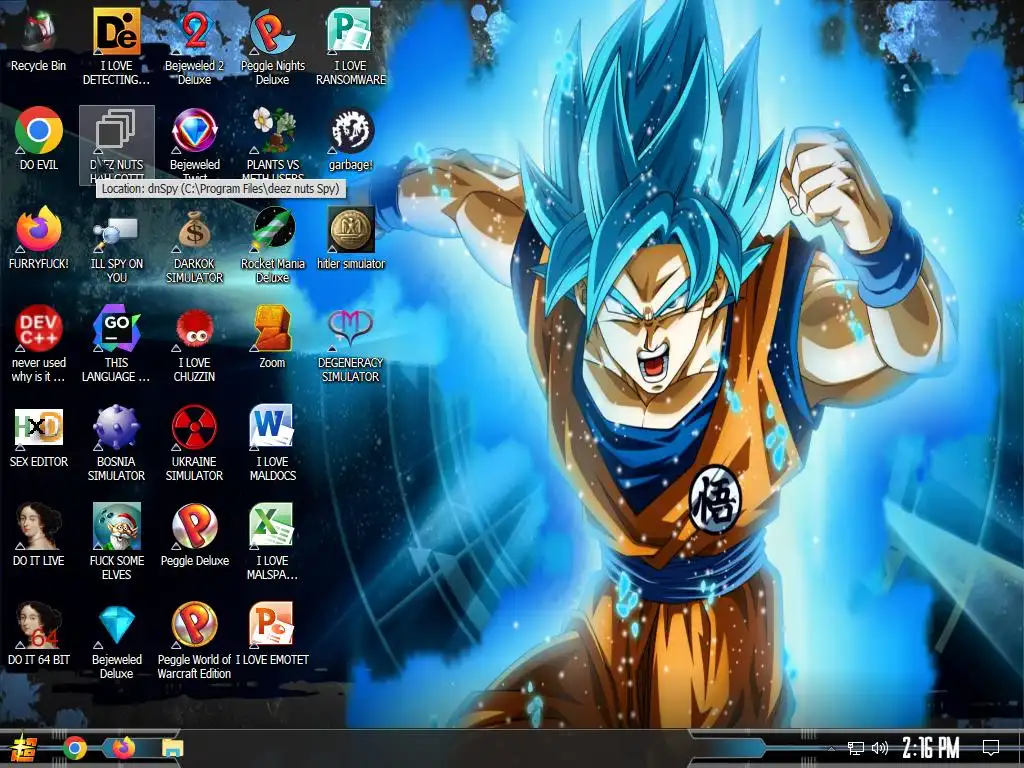1024x768 pixels.
Task: Open the volume speaker tray icon
Action: tap(880, 748)
